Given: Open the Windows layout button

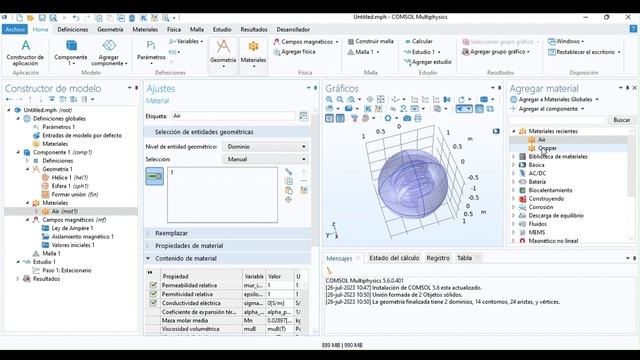Looking at the screenshot, I should tap(566, 41).
